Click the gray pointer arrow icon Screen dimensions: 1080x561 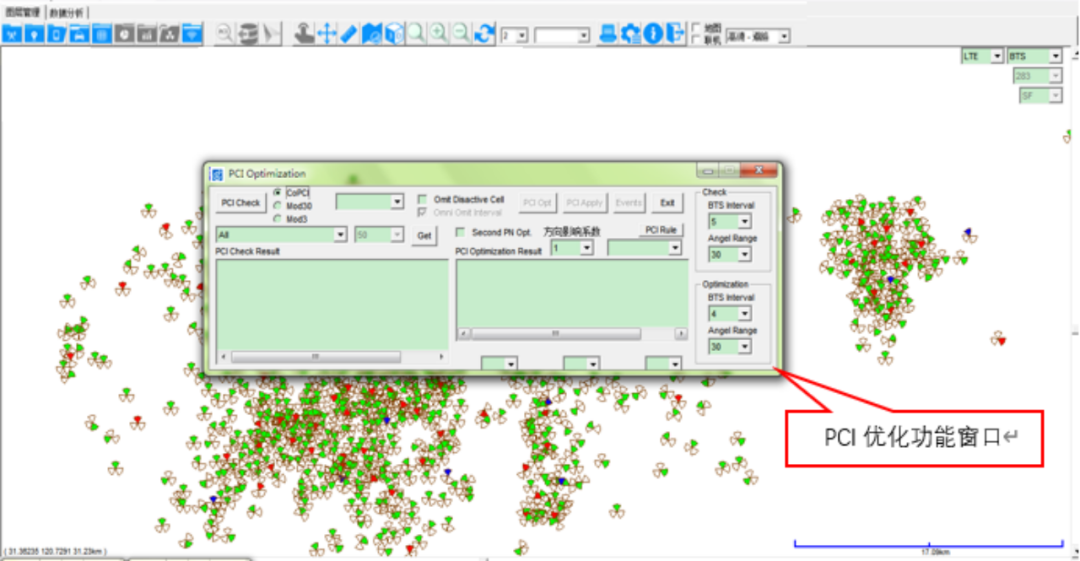(x=272, y=33)
